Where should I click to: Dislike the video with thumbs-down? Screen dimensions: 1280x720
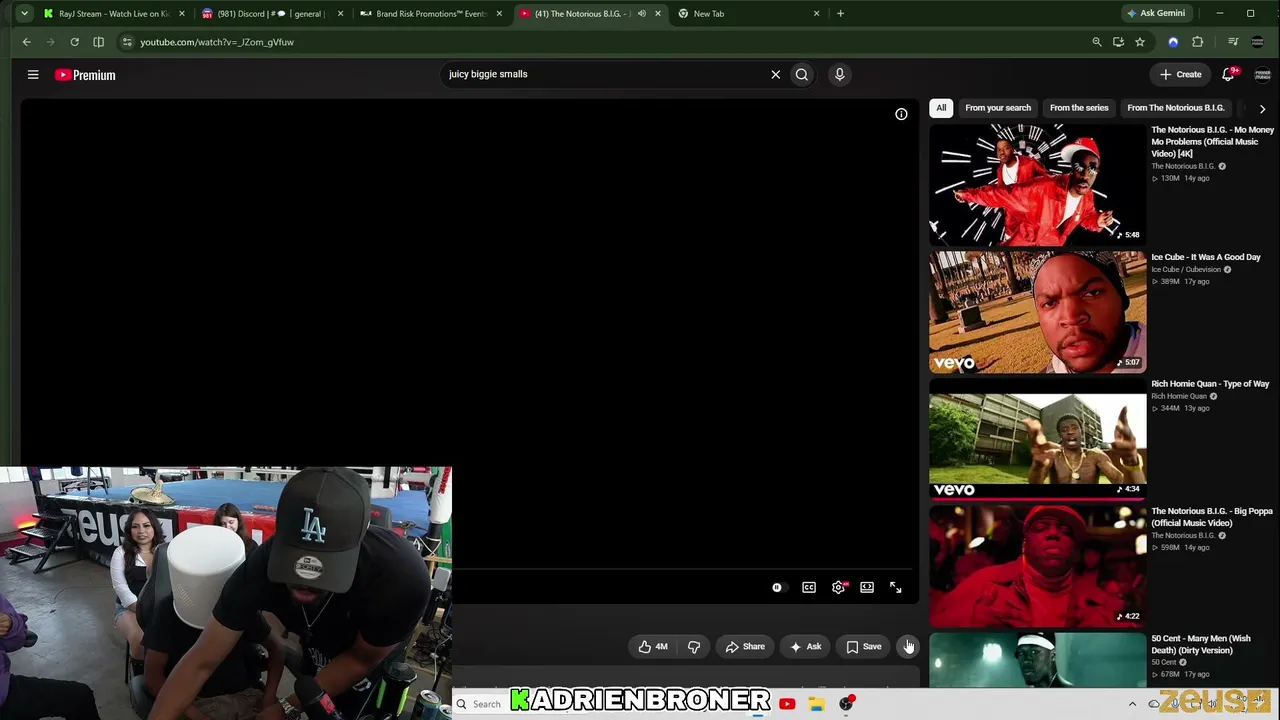[x=694, y=647]
